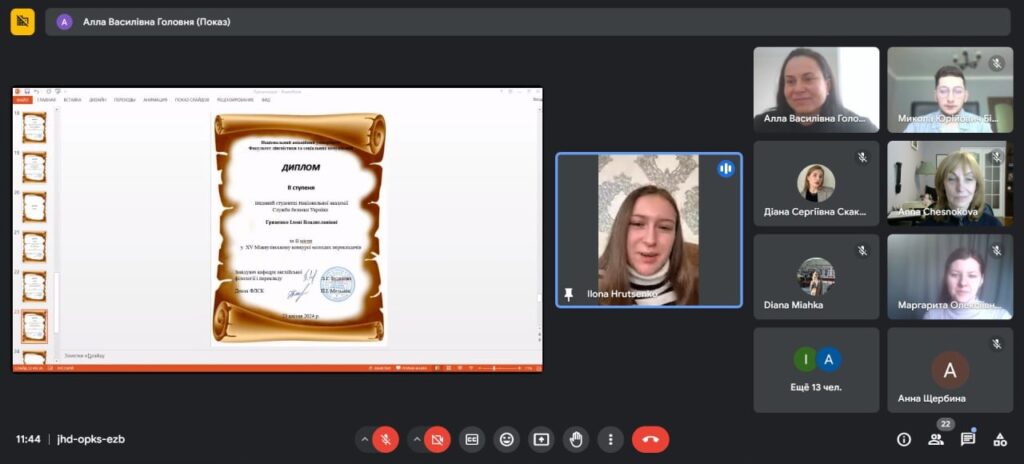Leave the call with the red hang-up button

(x=650, y=439)
